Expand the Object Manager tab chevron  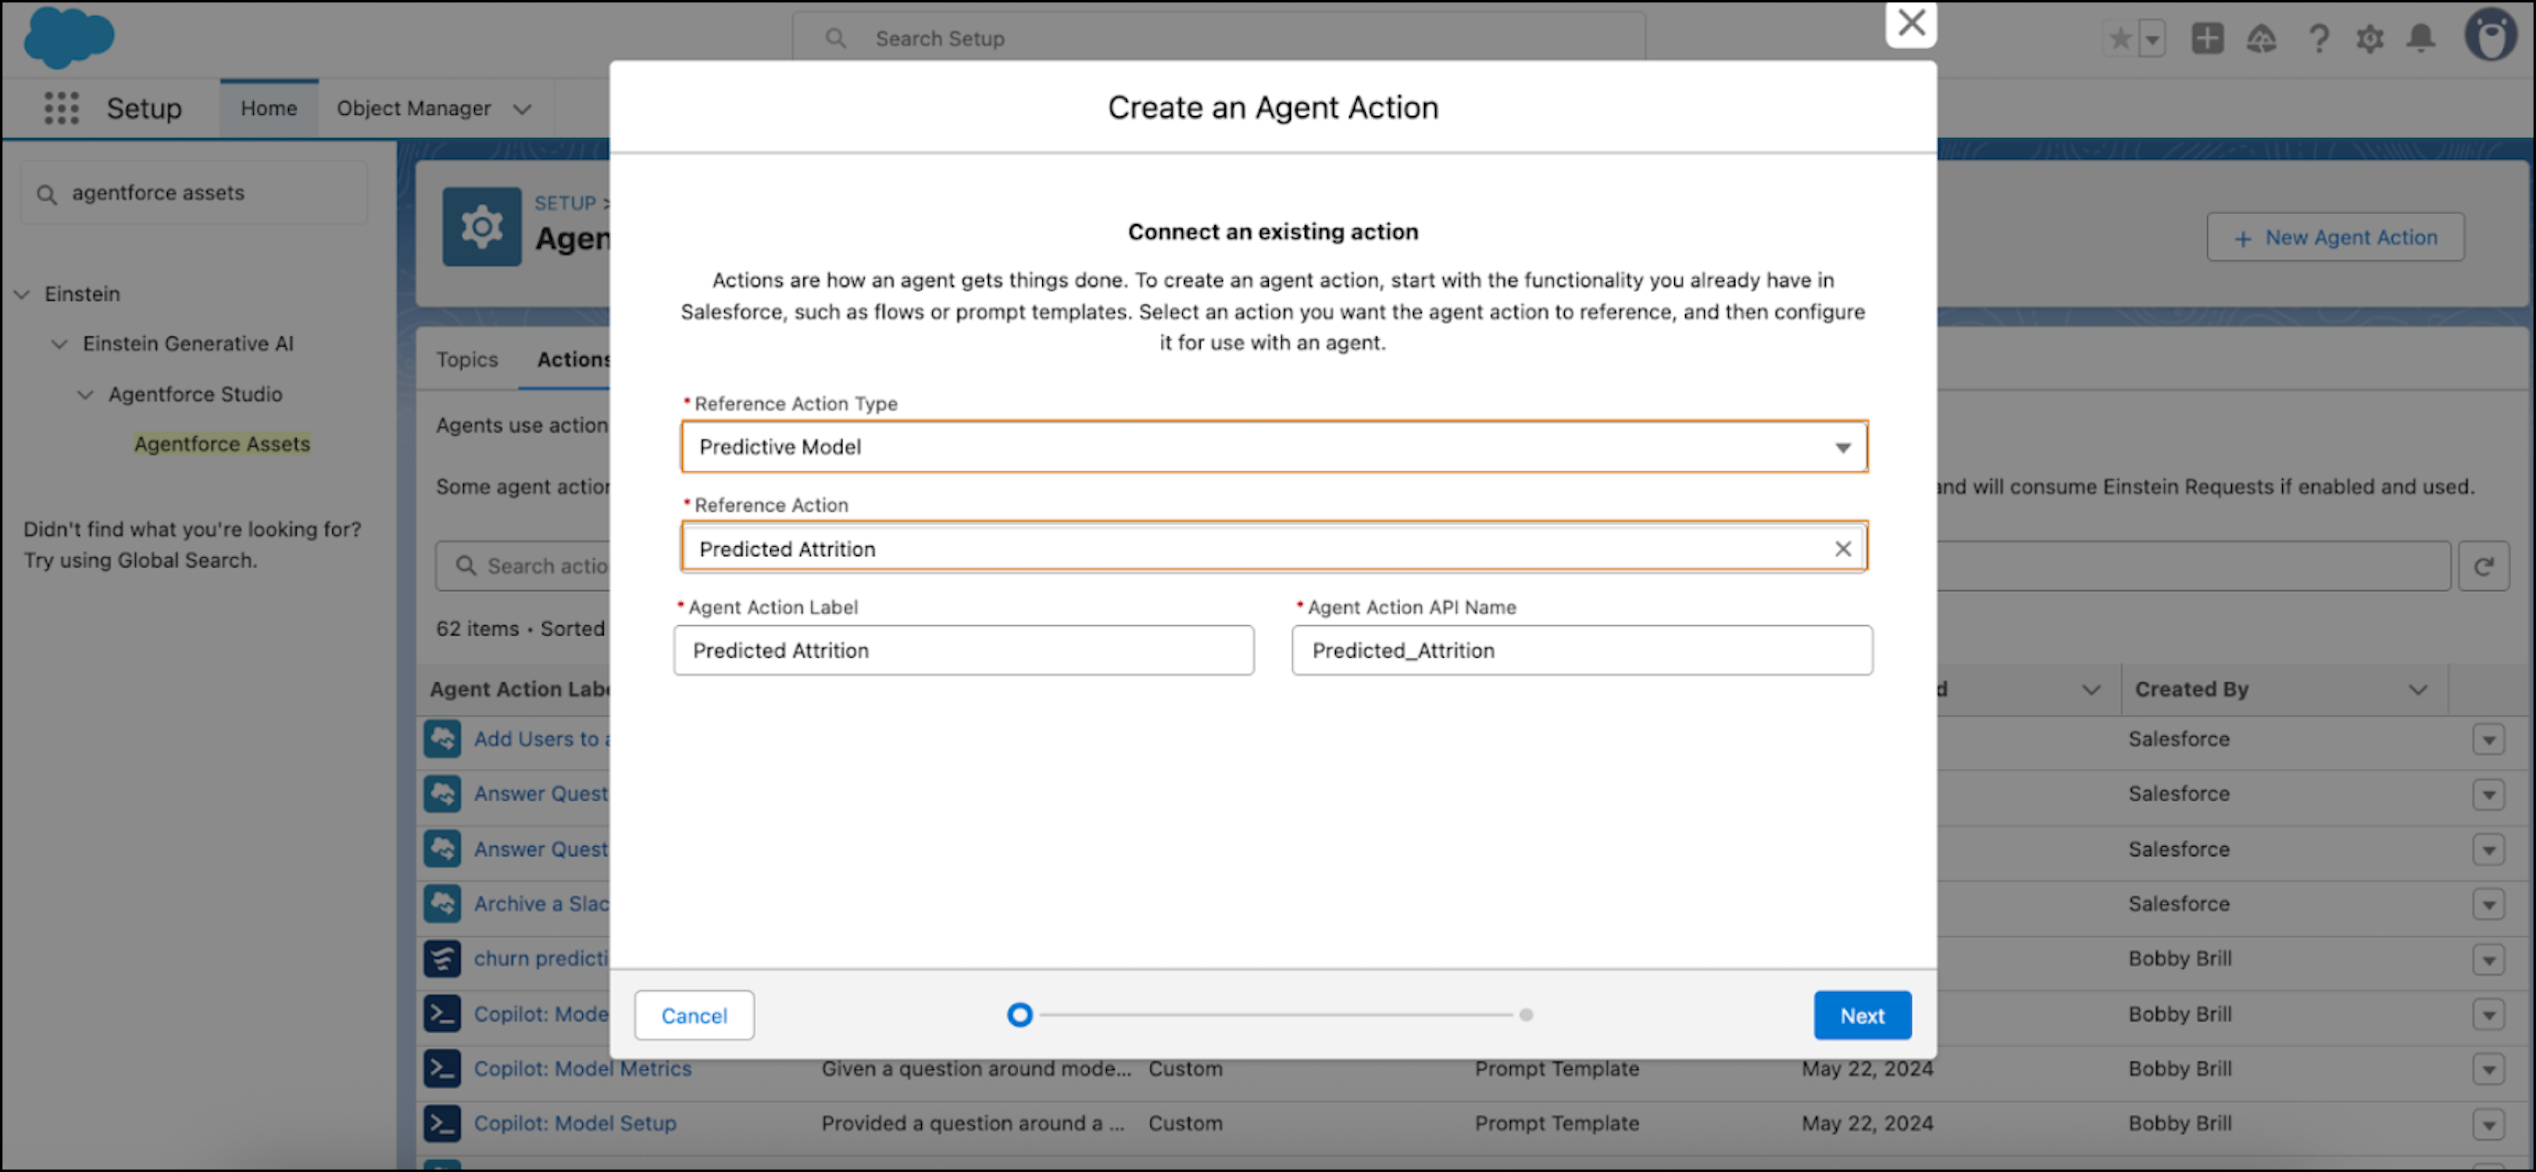click(522, 109)
